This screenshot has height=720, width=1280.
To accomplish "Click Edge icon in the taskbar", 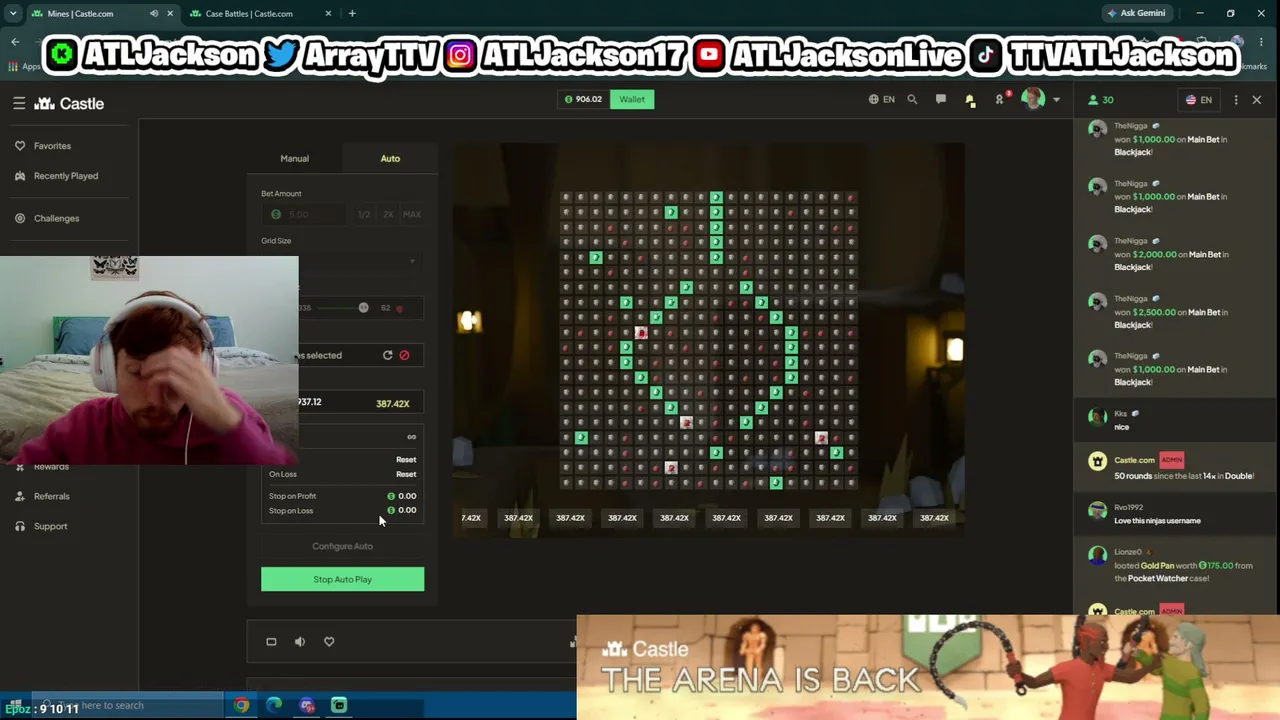I will [x=274, y=705].
